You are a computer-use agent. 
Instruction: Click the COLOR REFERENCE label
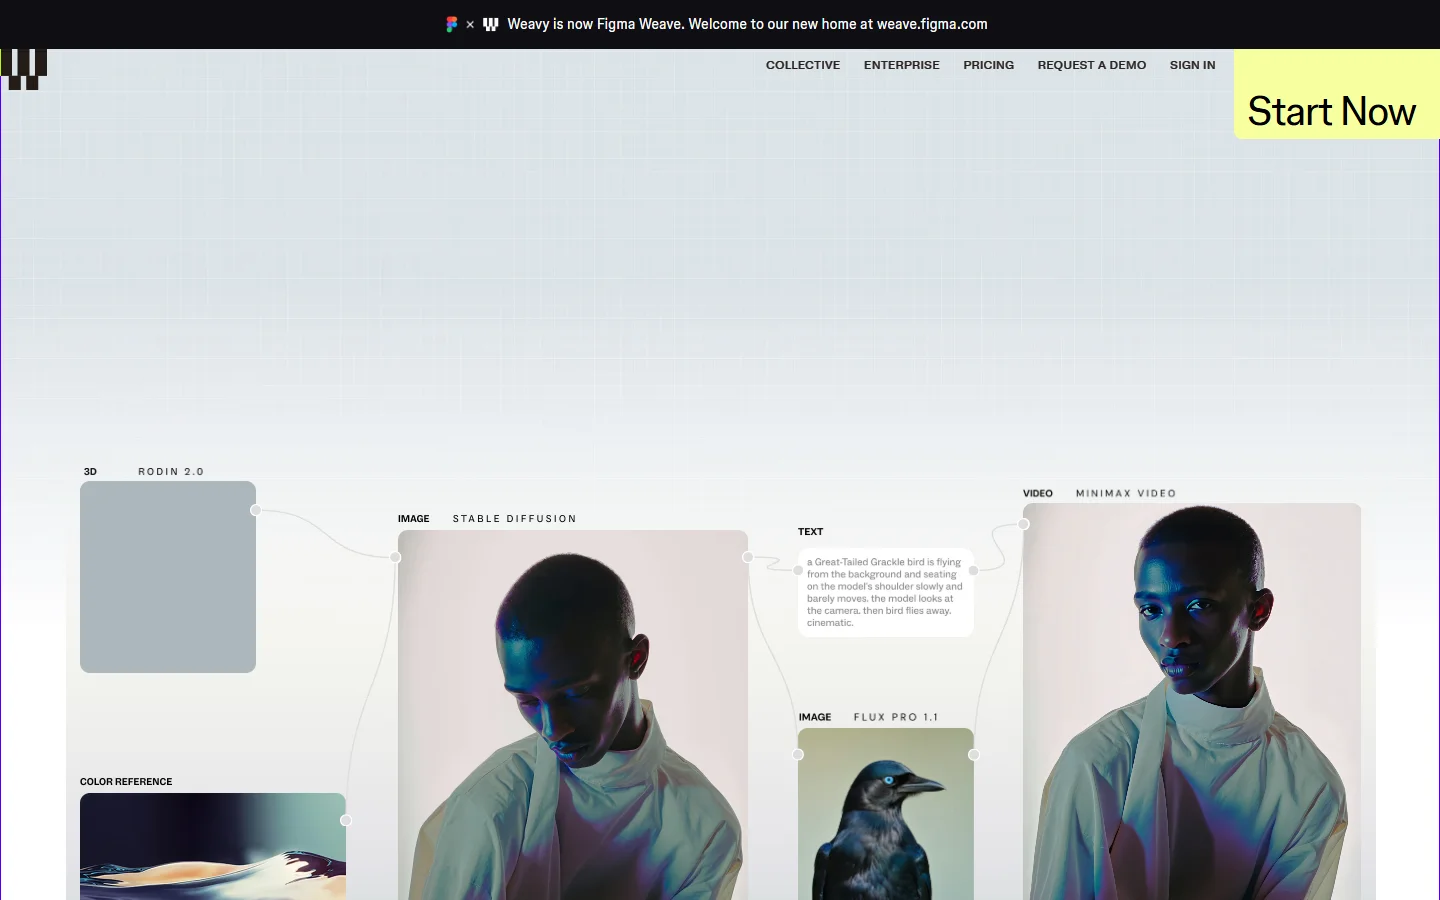coord(126,782)
